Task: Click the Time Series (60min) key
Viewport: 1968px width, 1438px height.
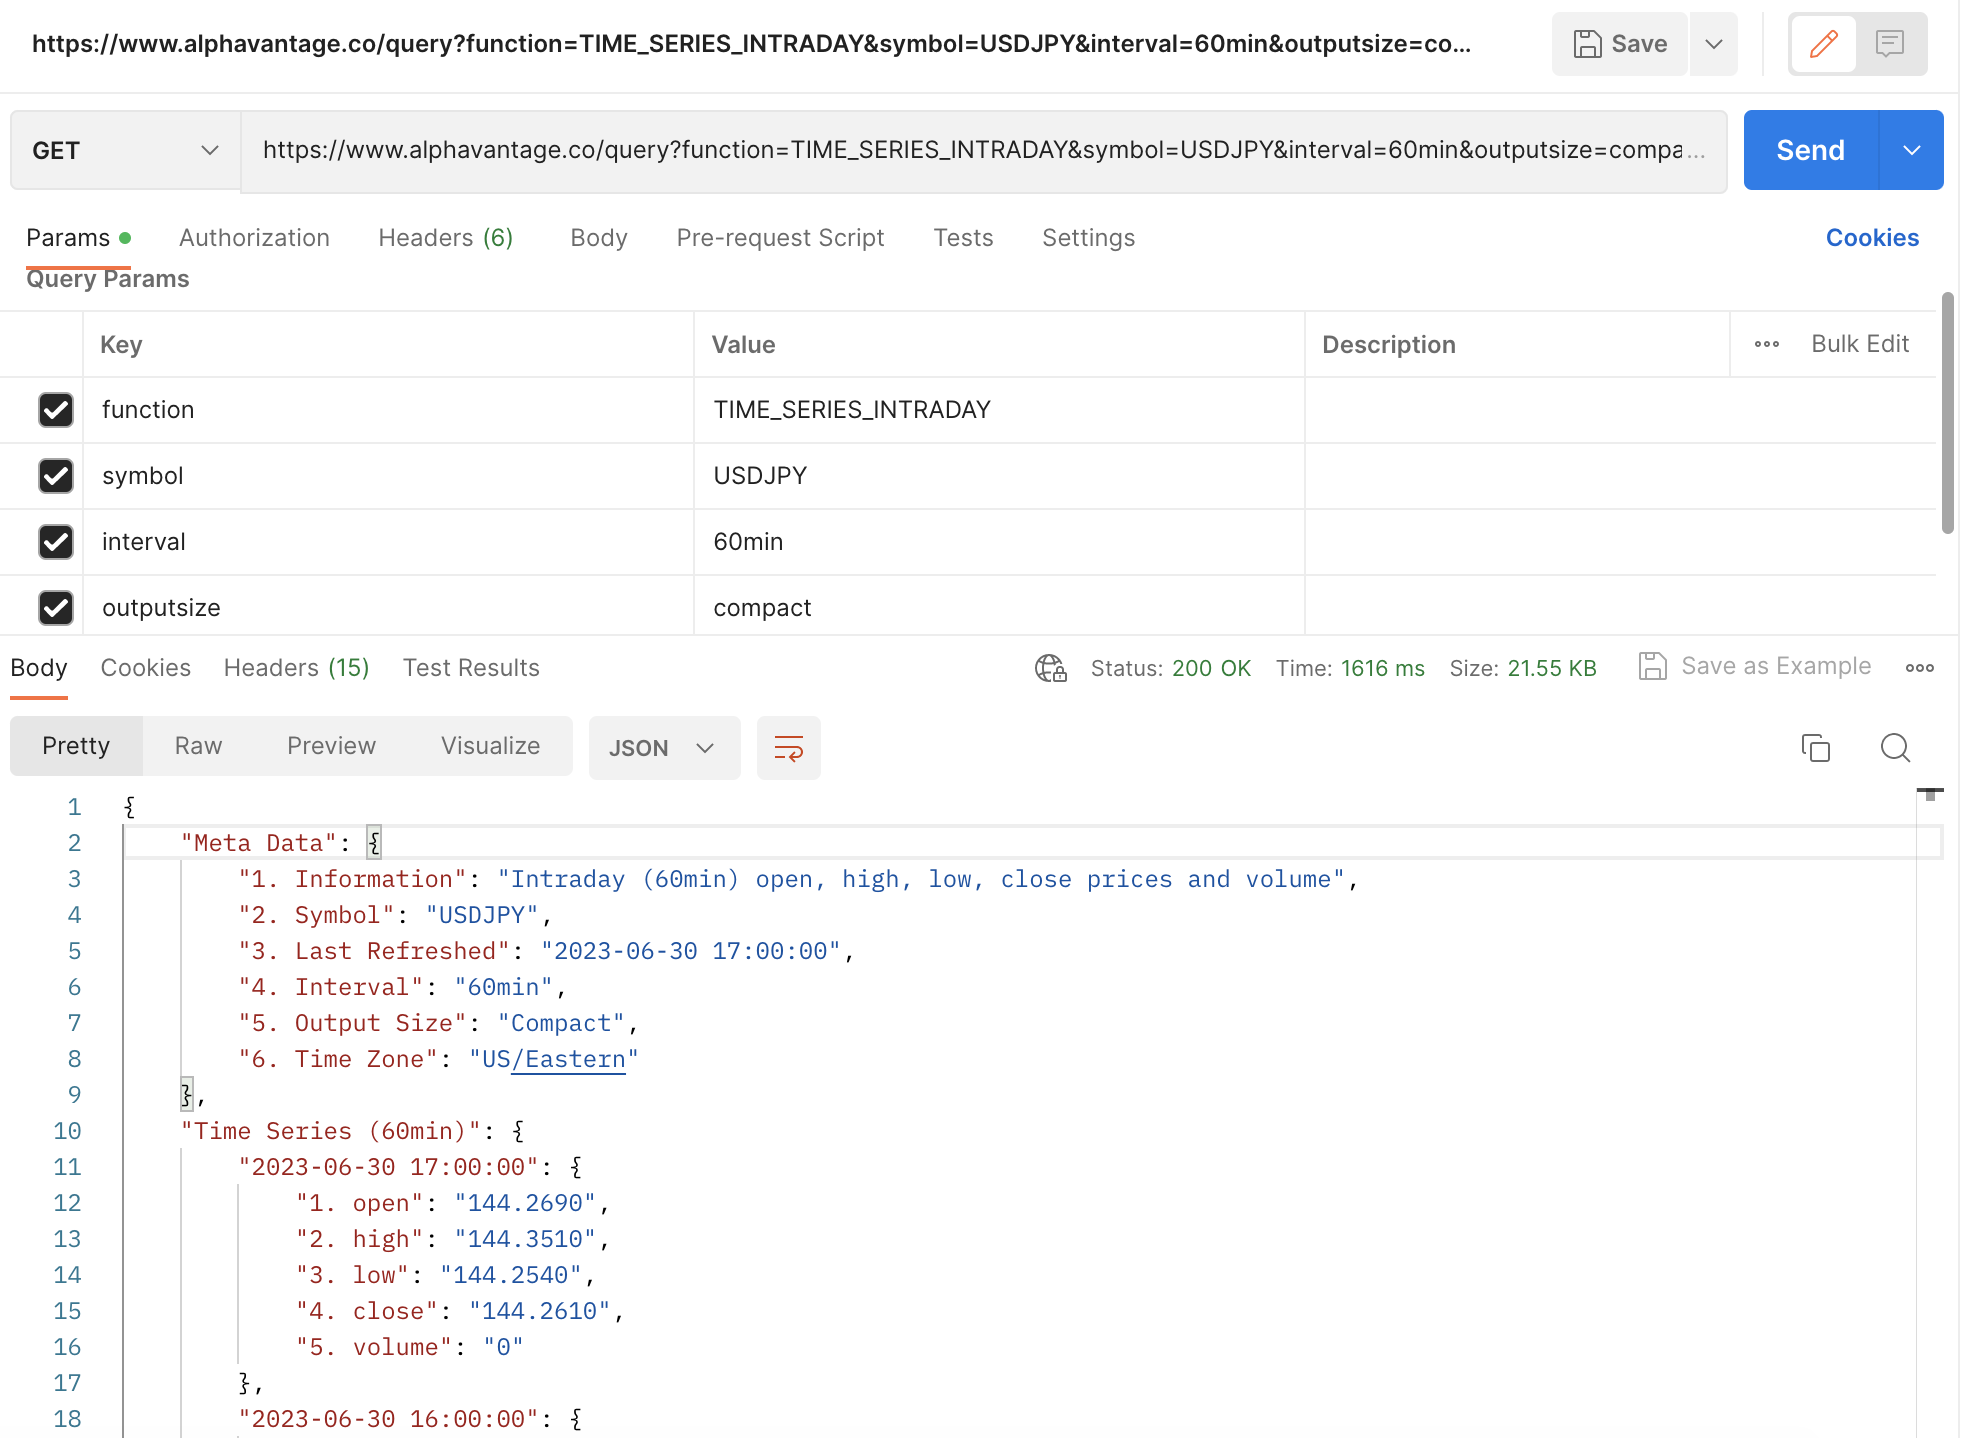Action: coord(330,1131)
